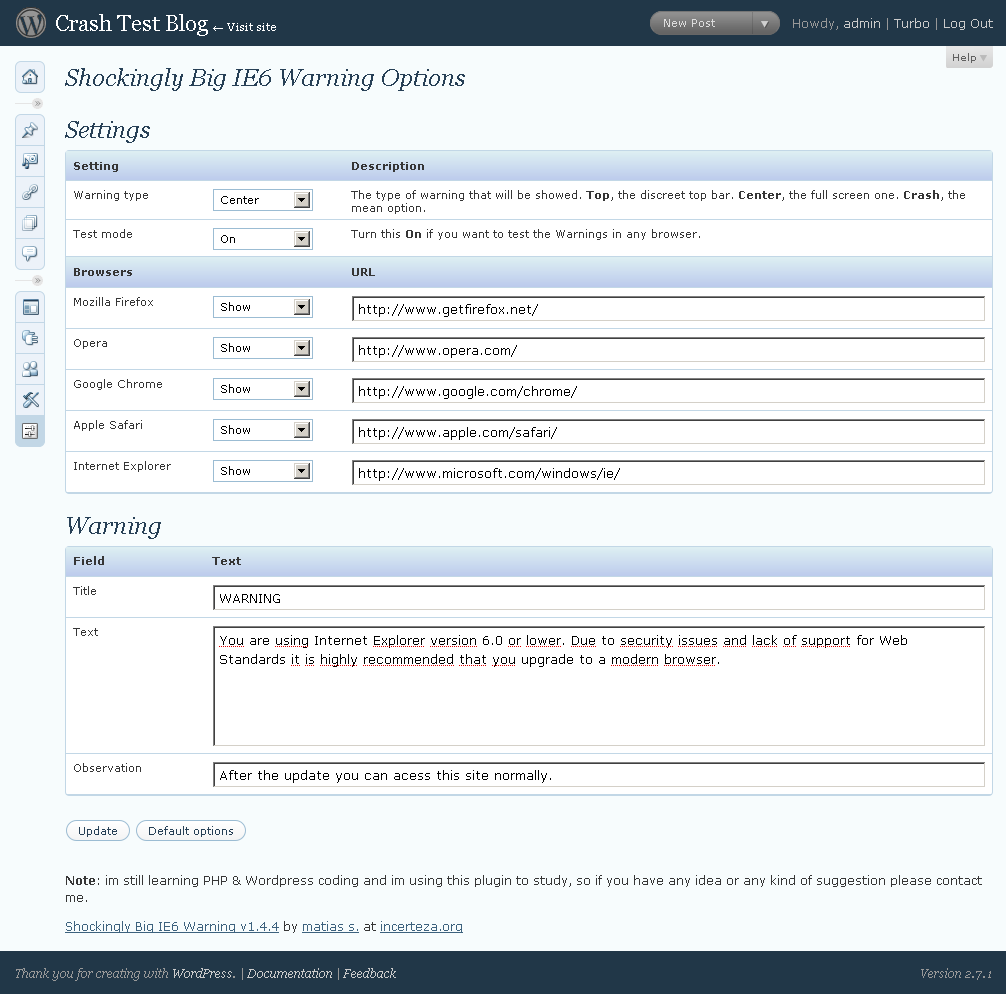Open the Mozilla Firefox Show dropdown

(262, 307)
